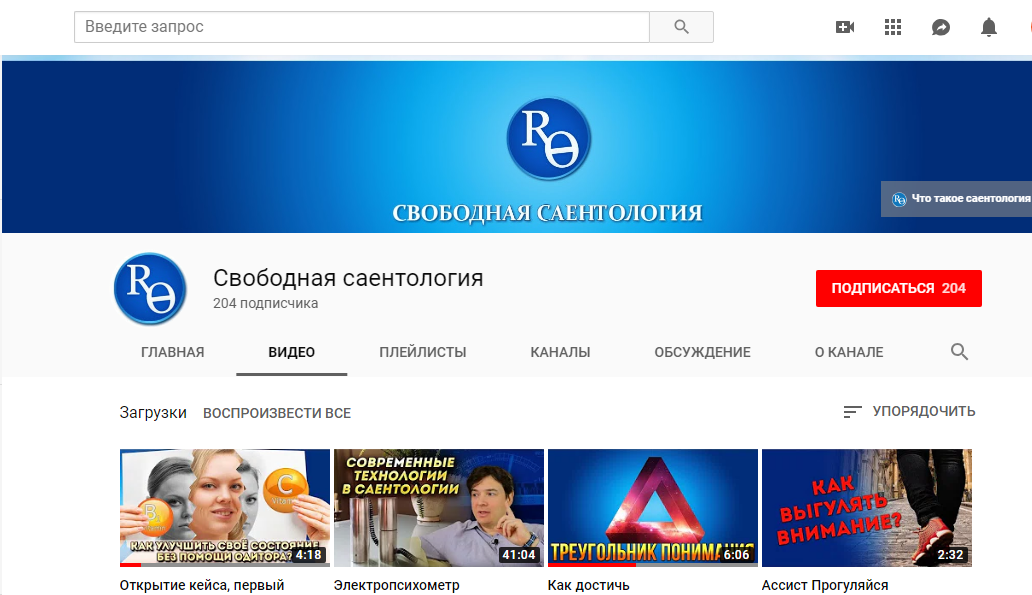Click the Ассист Прогуляйся video title

click(825, 585)
